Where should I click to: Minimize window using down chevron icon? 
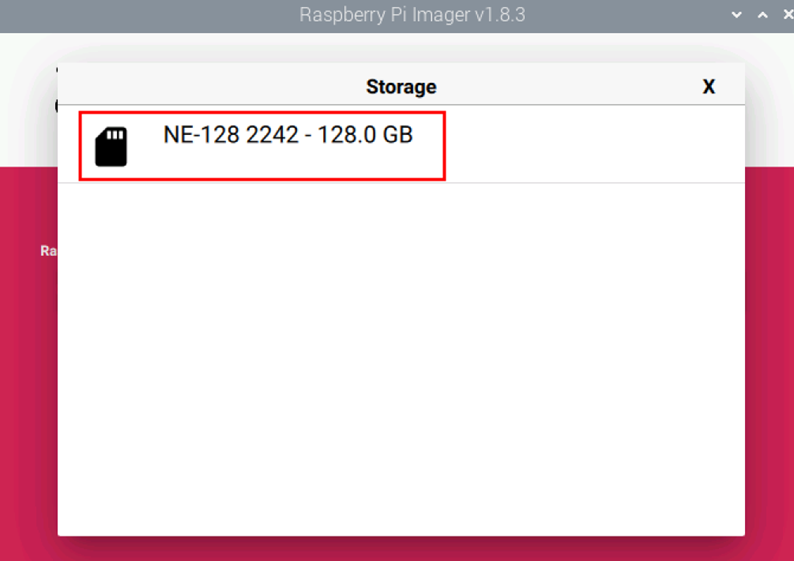[x=737, y=15]
